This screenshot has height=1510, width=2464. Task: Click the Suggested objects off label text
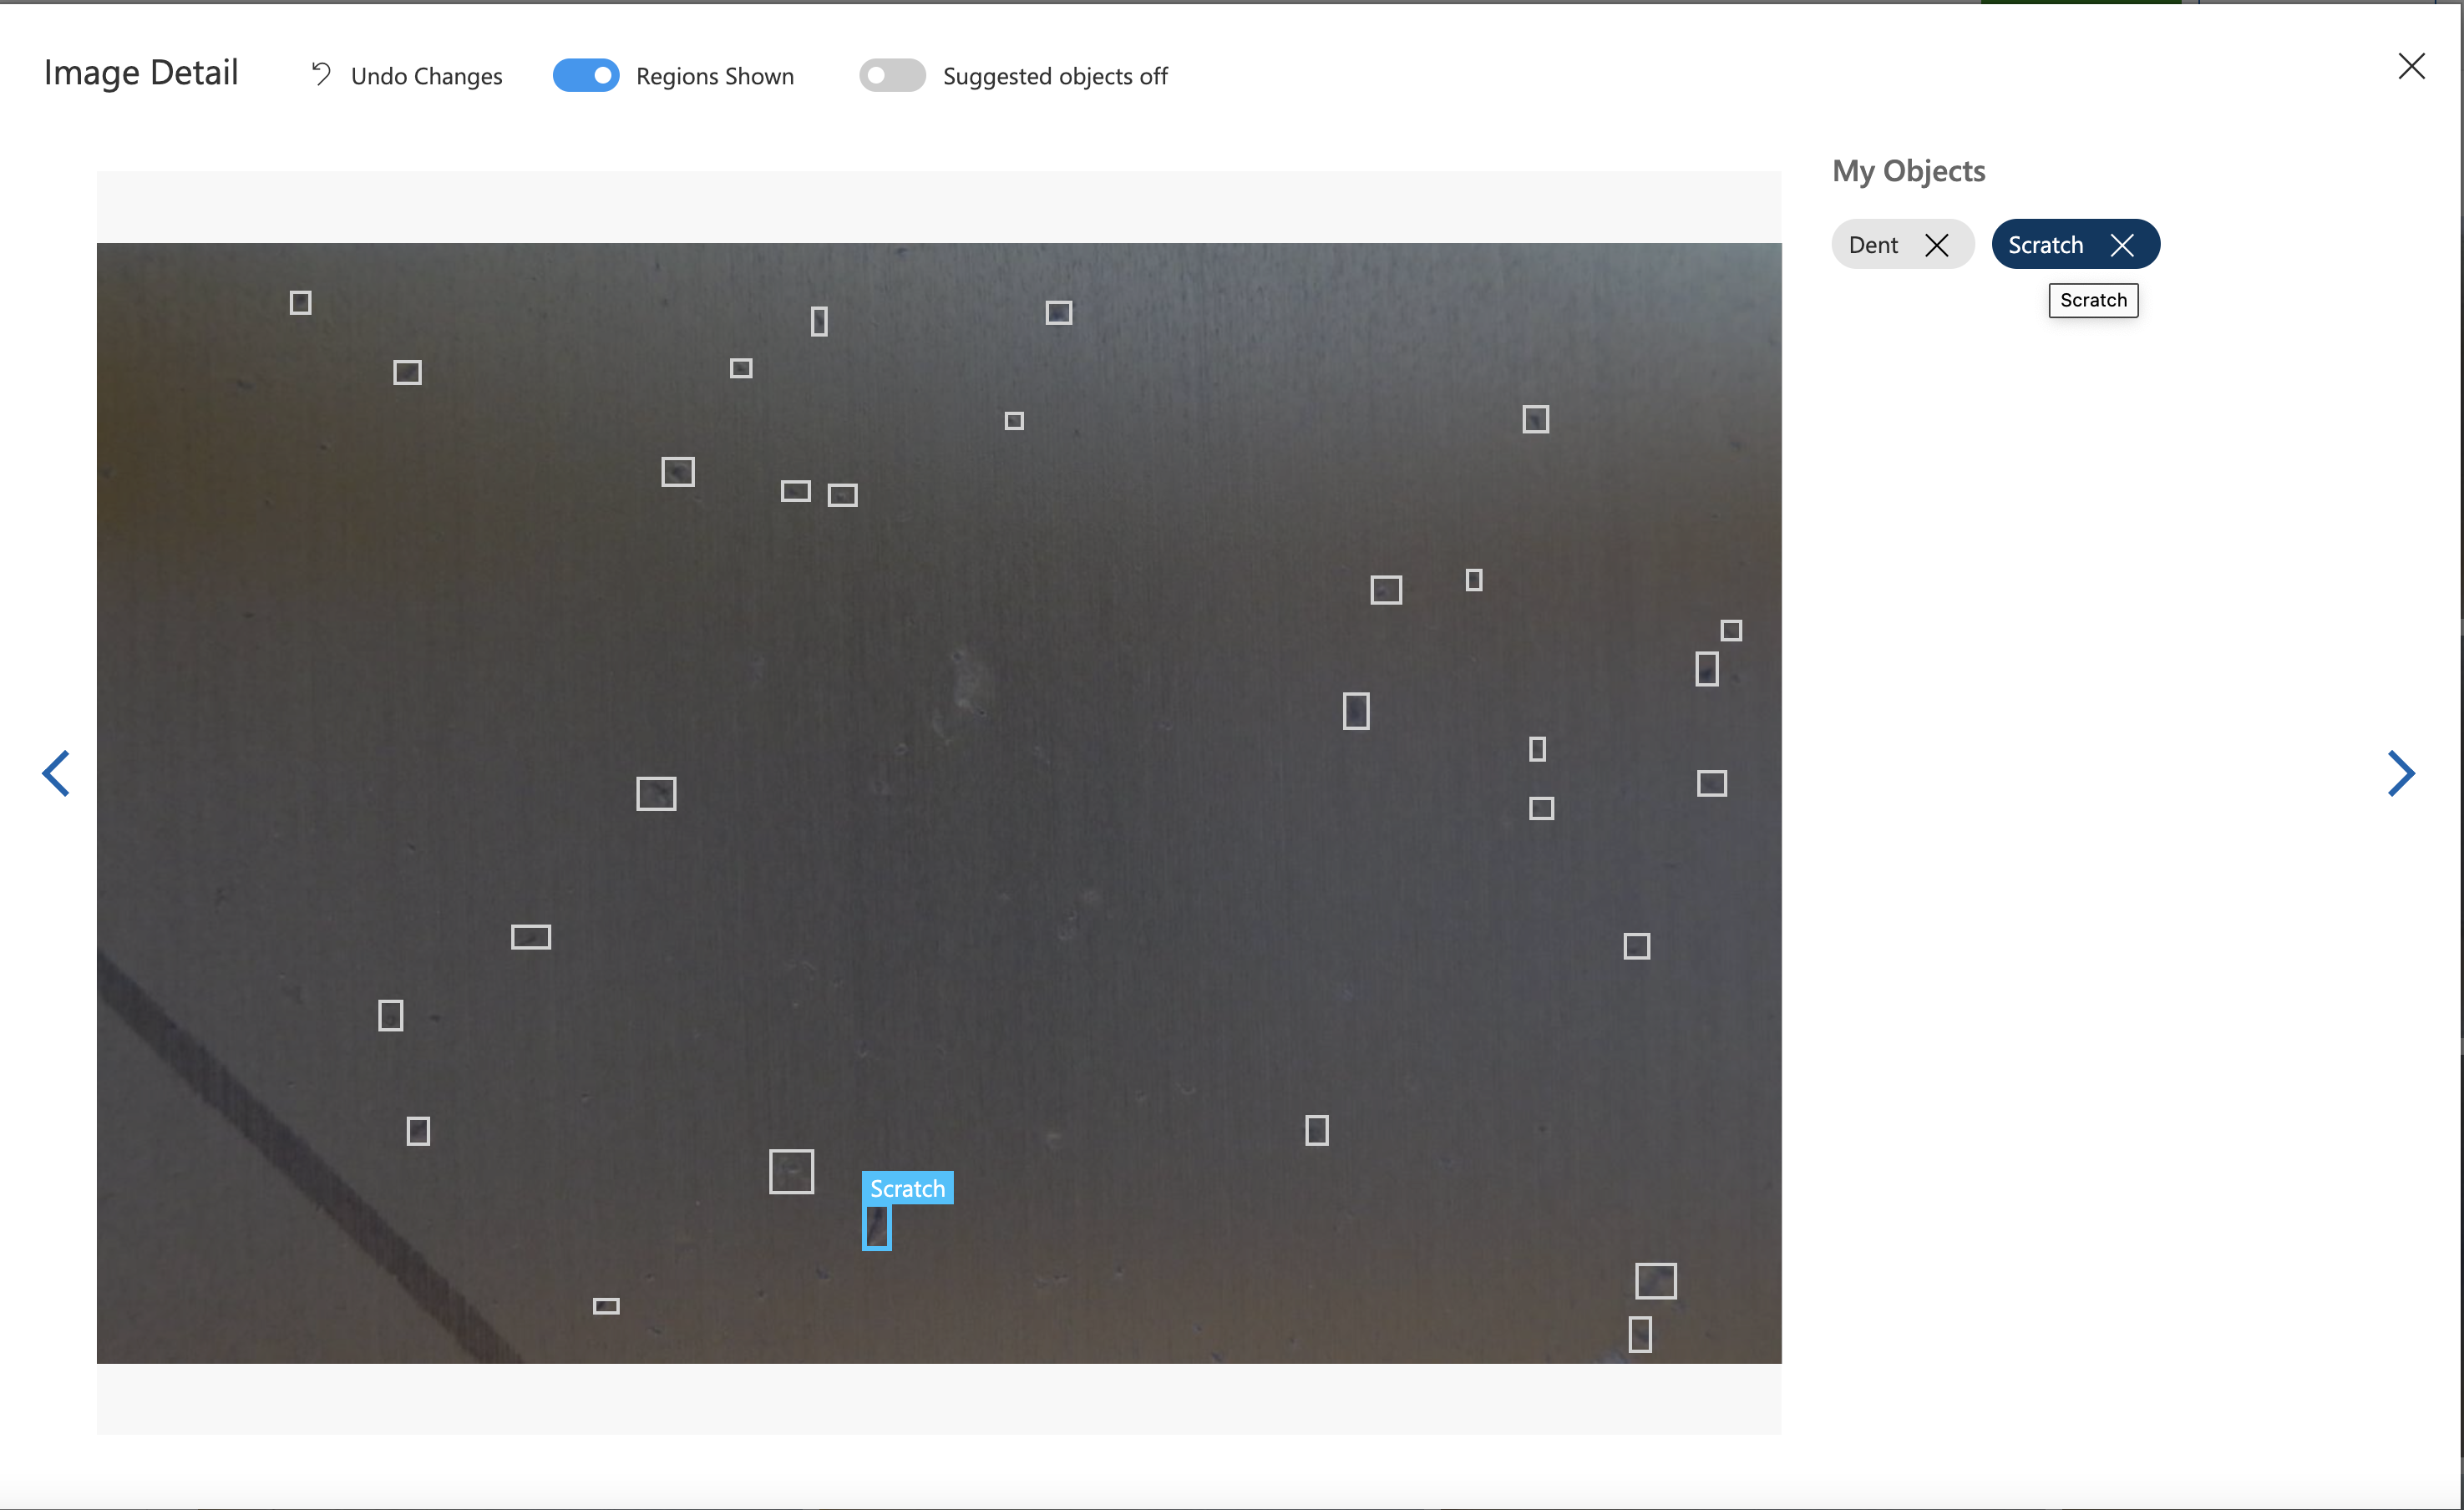coord(1055,76)
